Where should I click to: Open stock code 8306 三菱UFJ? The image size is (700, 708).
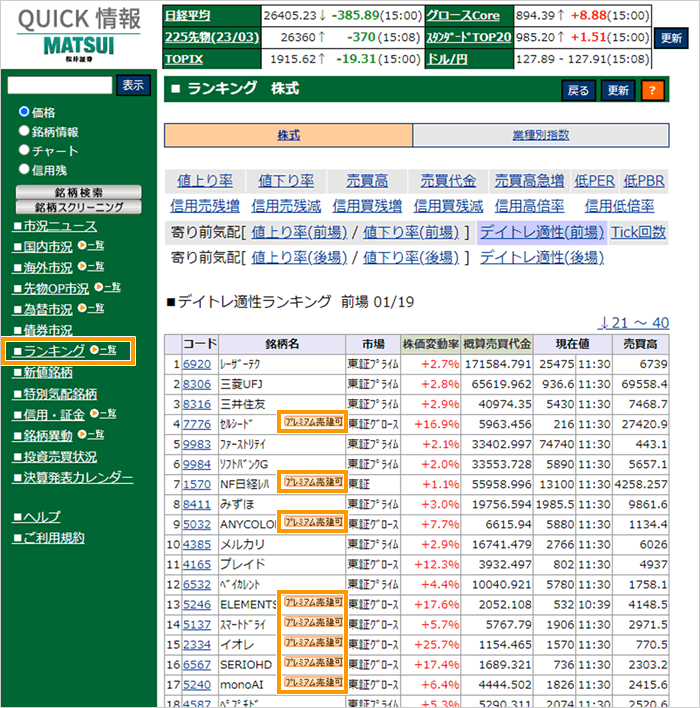tap(197, 384)
